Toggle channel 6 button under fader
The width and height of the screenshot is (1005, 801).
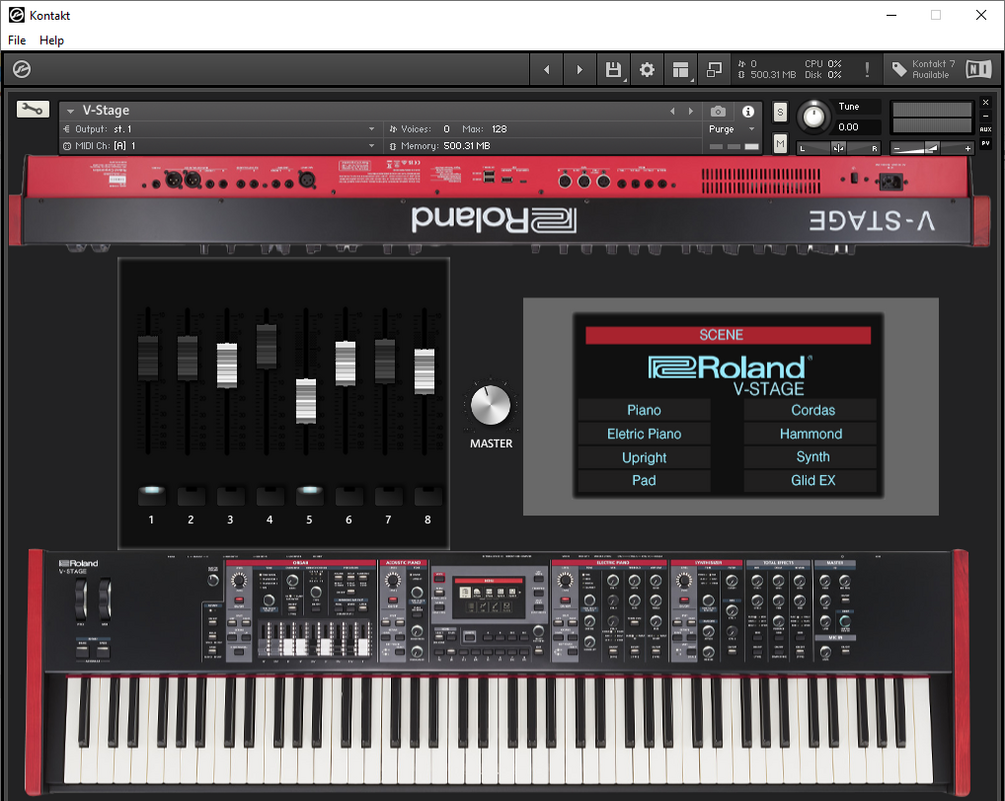(349, 495)
